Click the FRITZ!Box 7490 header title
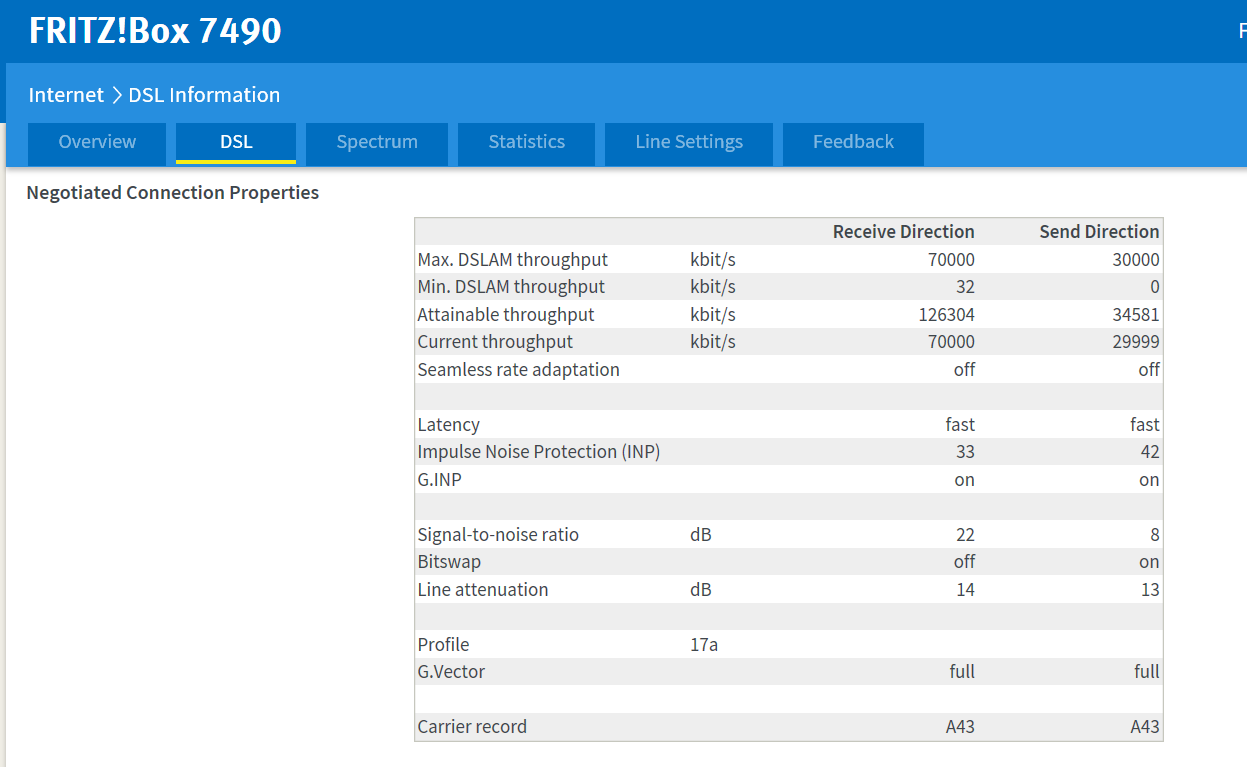Screen dimensions: 1247x767 click(155, 31)
